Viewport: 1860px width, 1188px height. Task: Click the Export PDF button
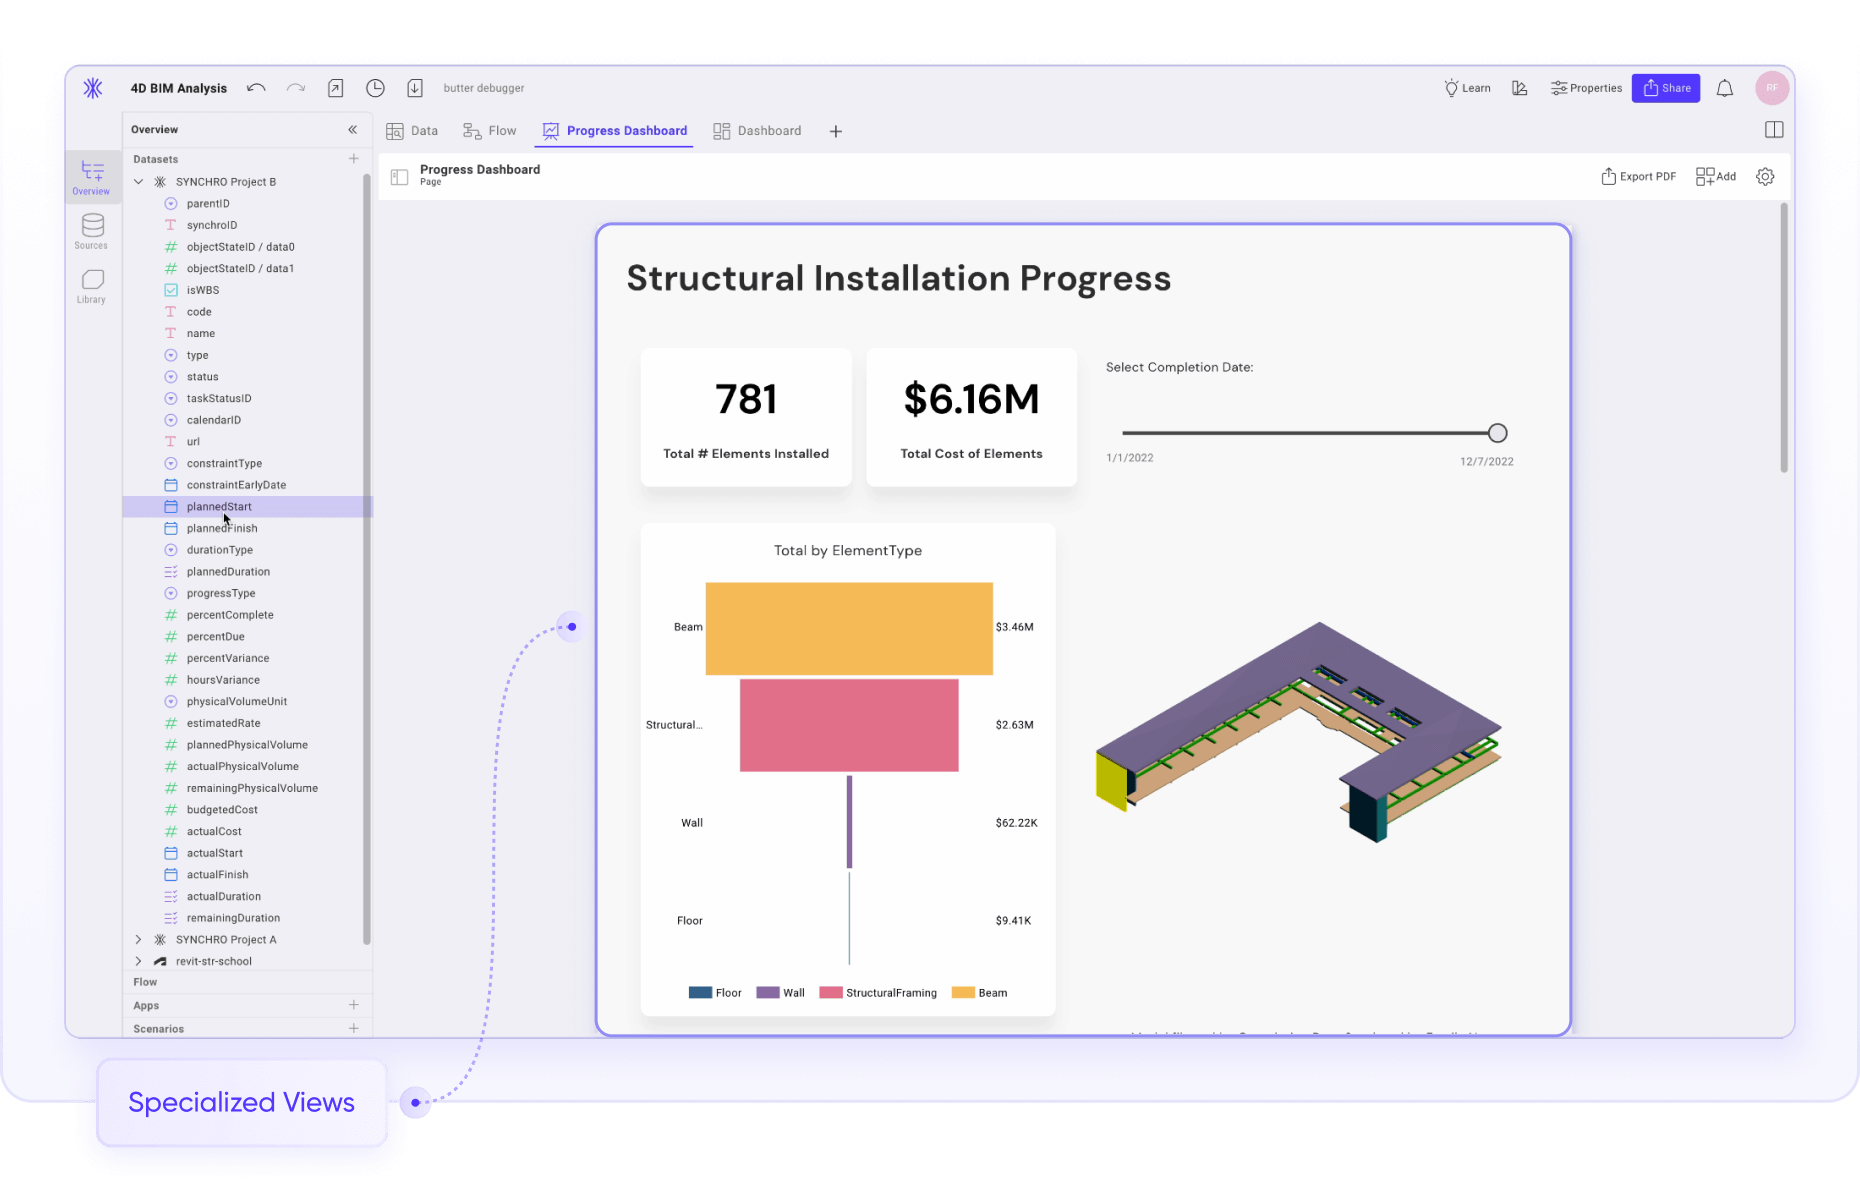pyautogui.click(x=1638, y=176)
